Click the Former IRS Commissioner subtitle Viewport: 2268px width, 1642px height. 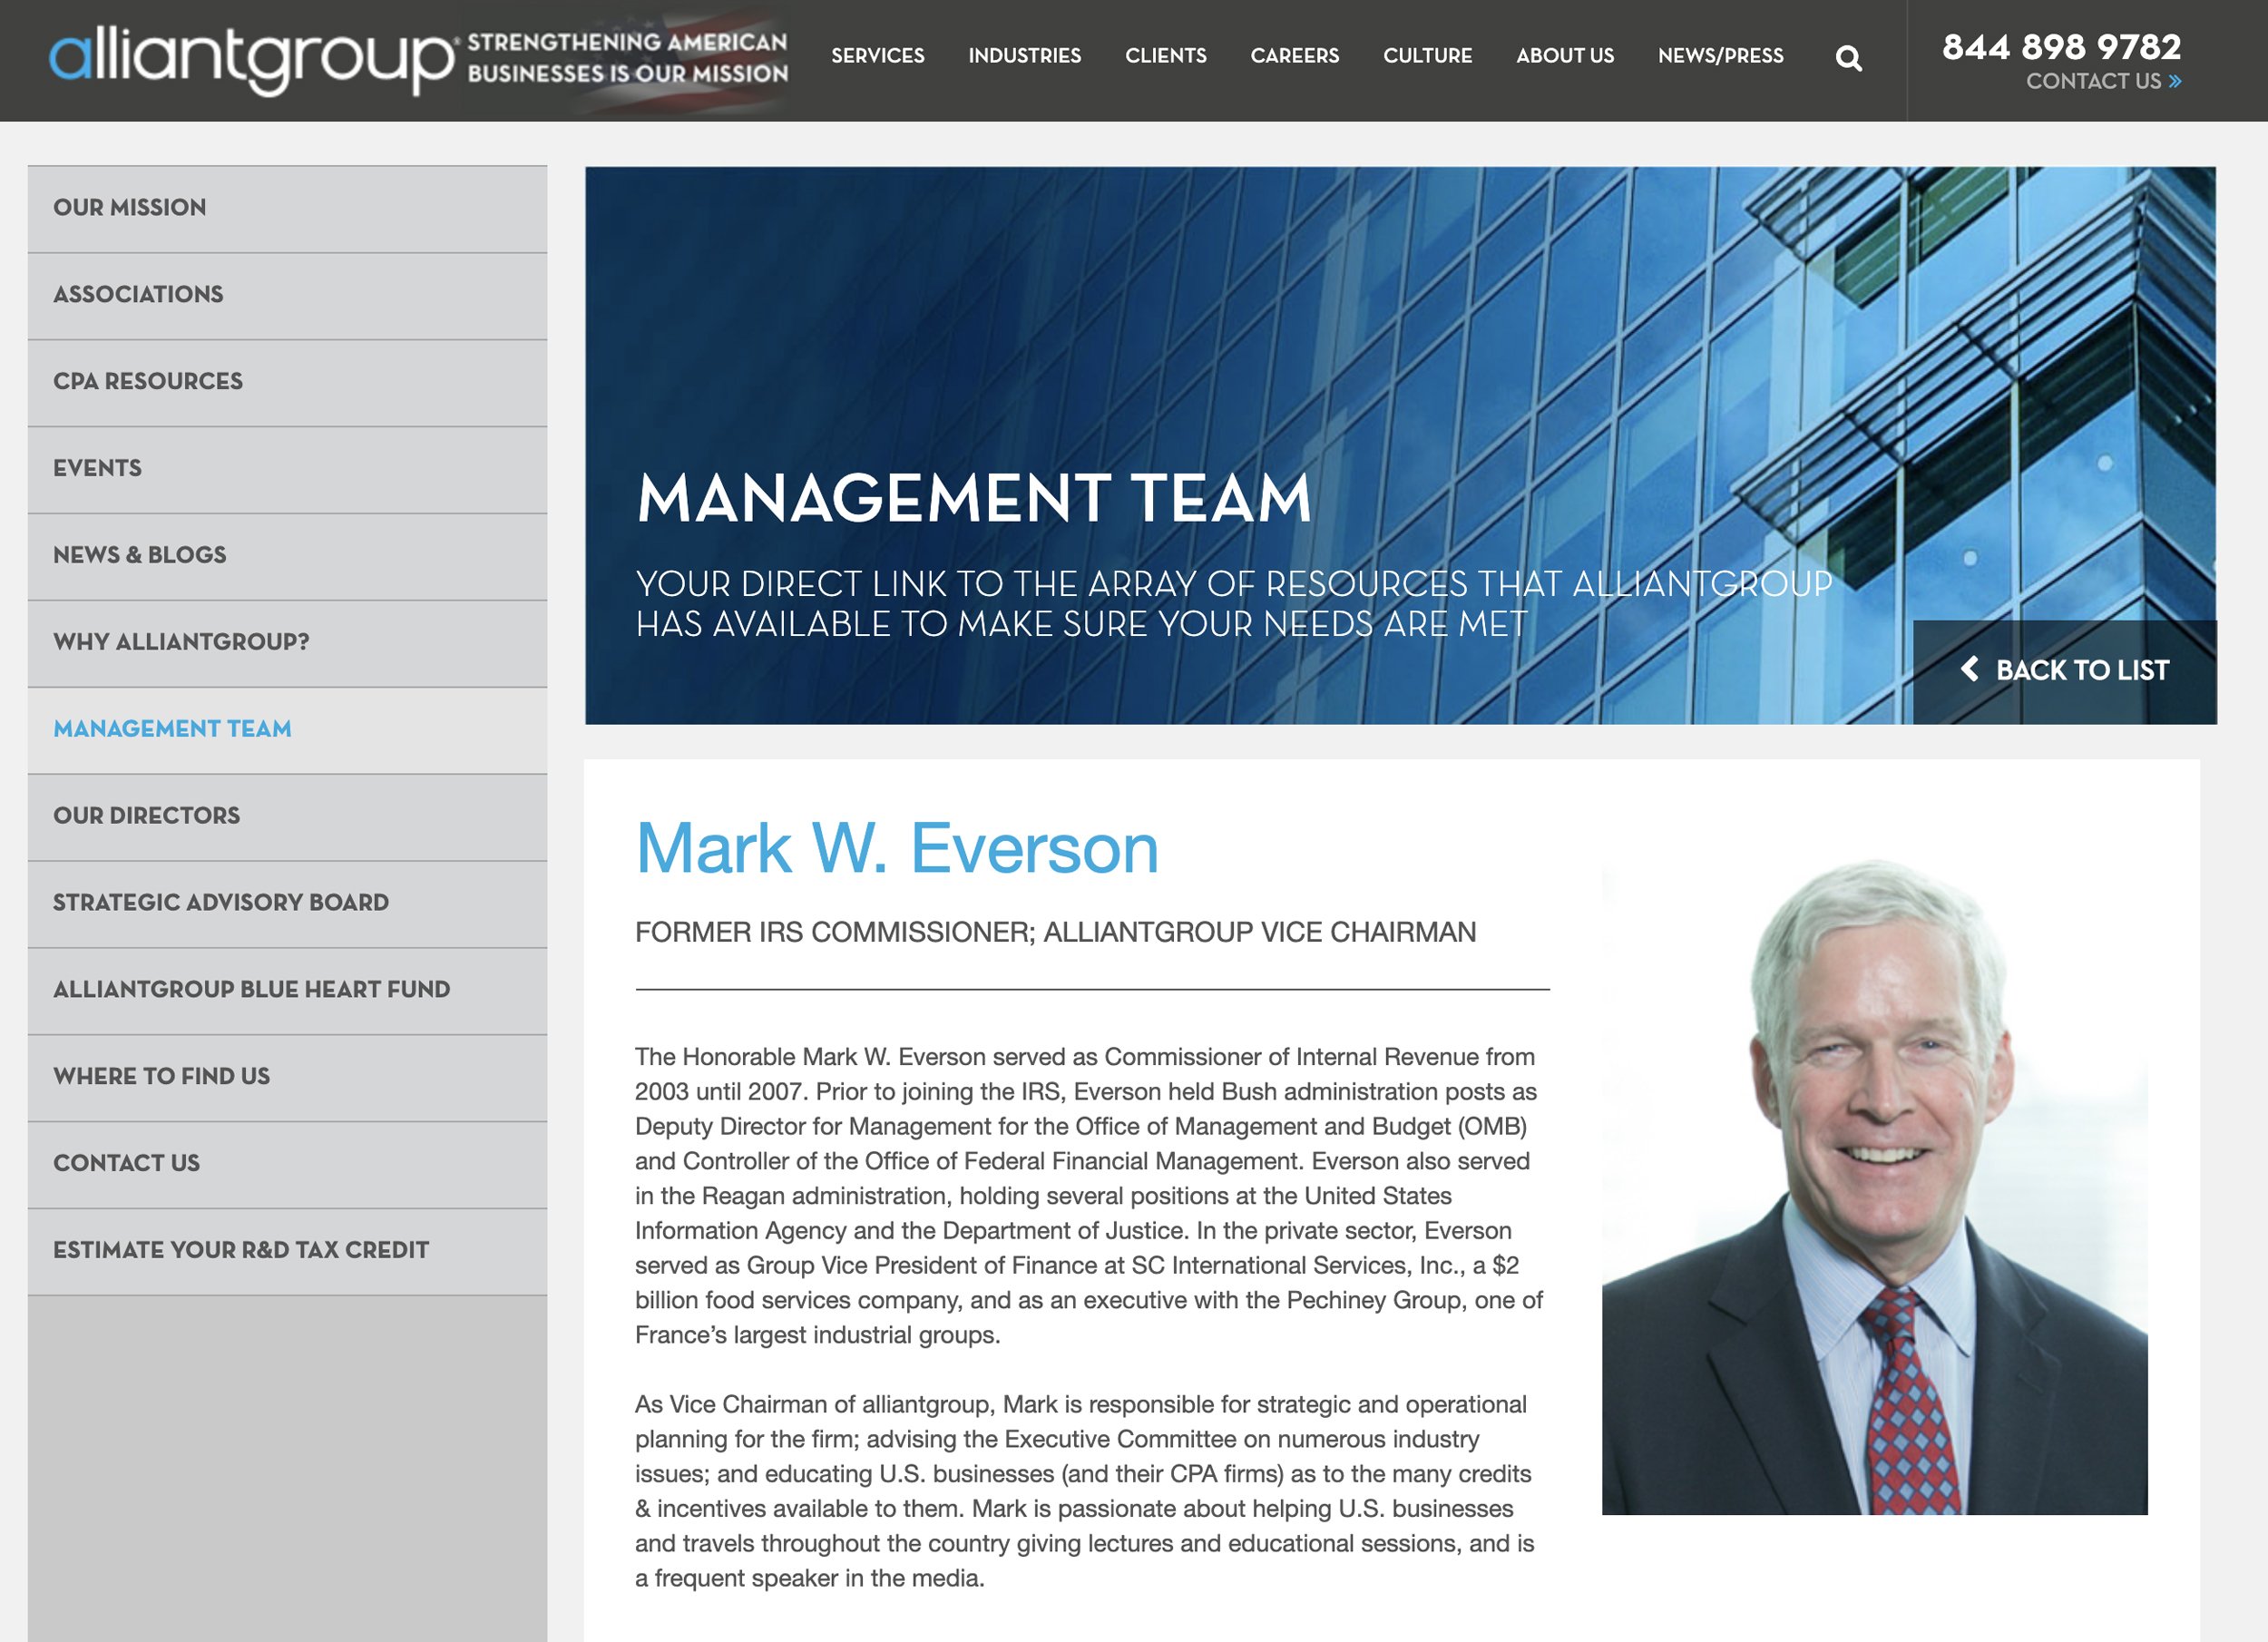point(1055,933)
